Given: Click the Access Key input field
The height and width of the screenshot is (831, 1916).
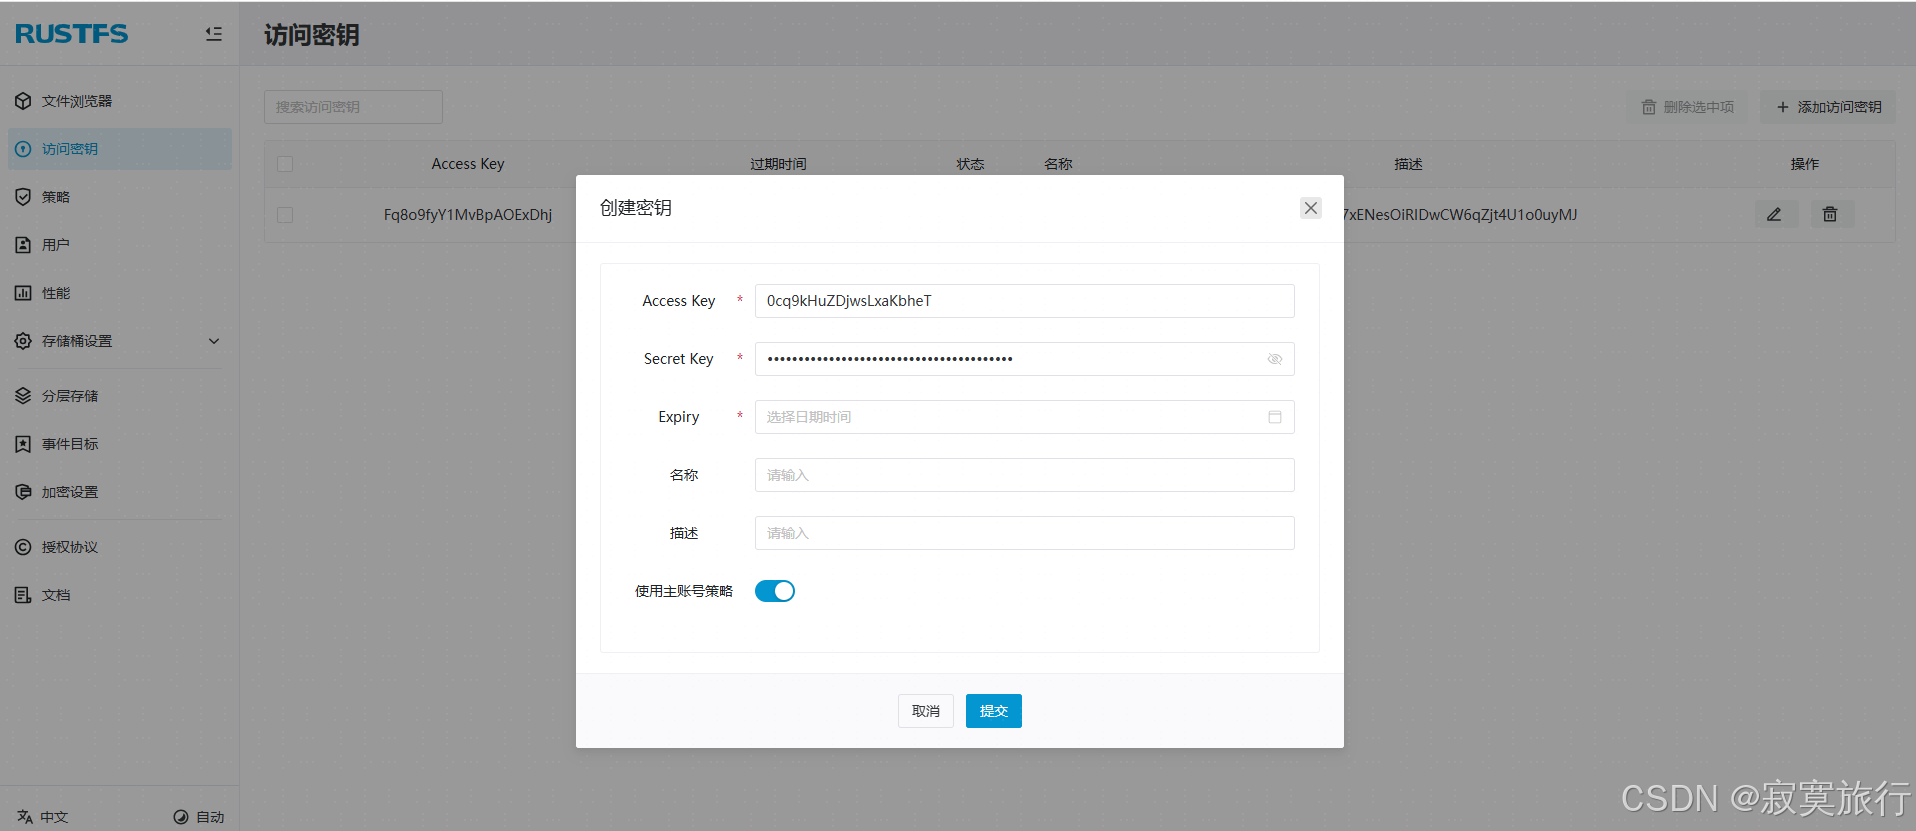Looking at the screenshot, I should click(x=1024, y=301).
